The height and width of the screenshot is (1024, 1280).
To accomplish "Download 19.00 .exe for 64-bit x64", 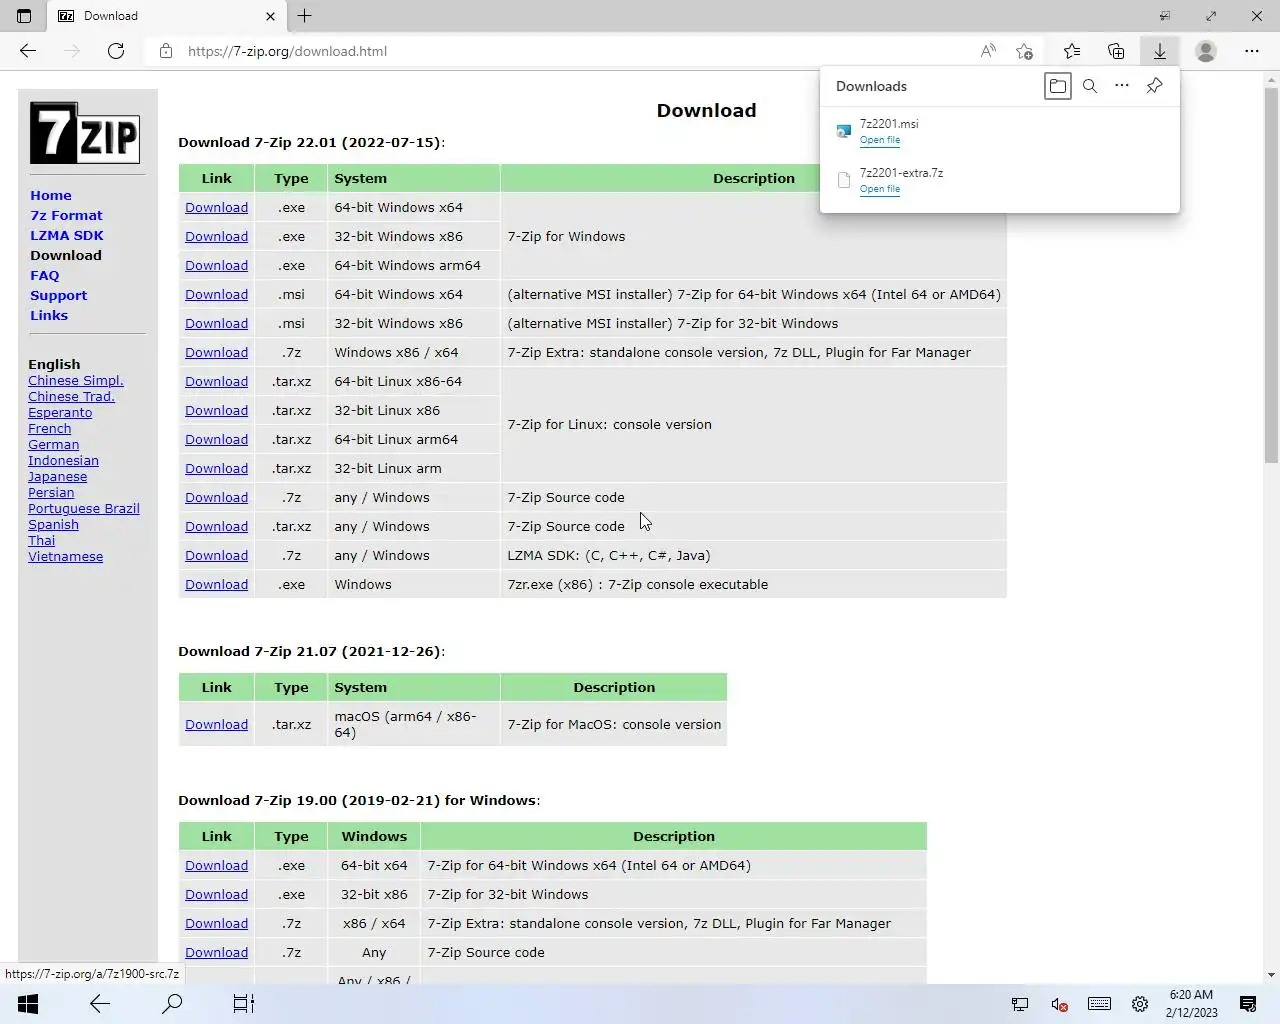I will 216,865.
